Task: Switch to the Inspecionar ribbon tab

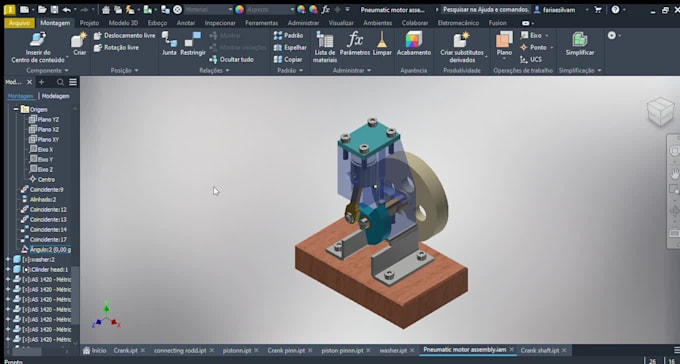Action: (220, 23)
